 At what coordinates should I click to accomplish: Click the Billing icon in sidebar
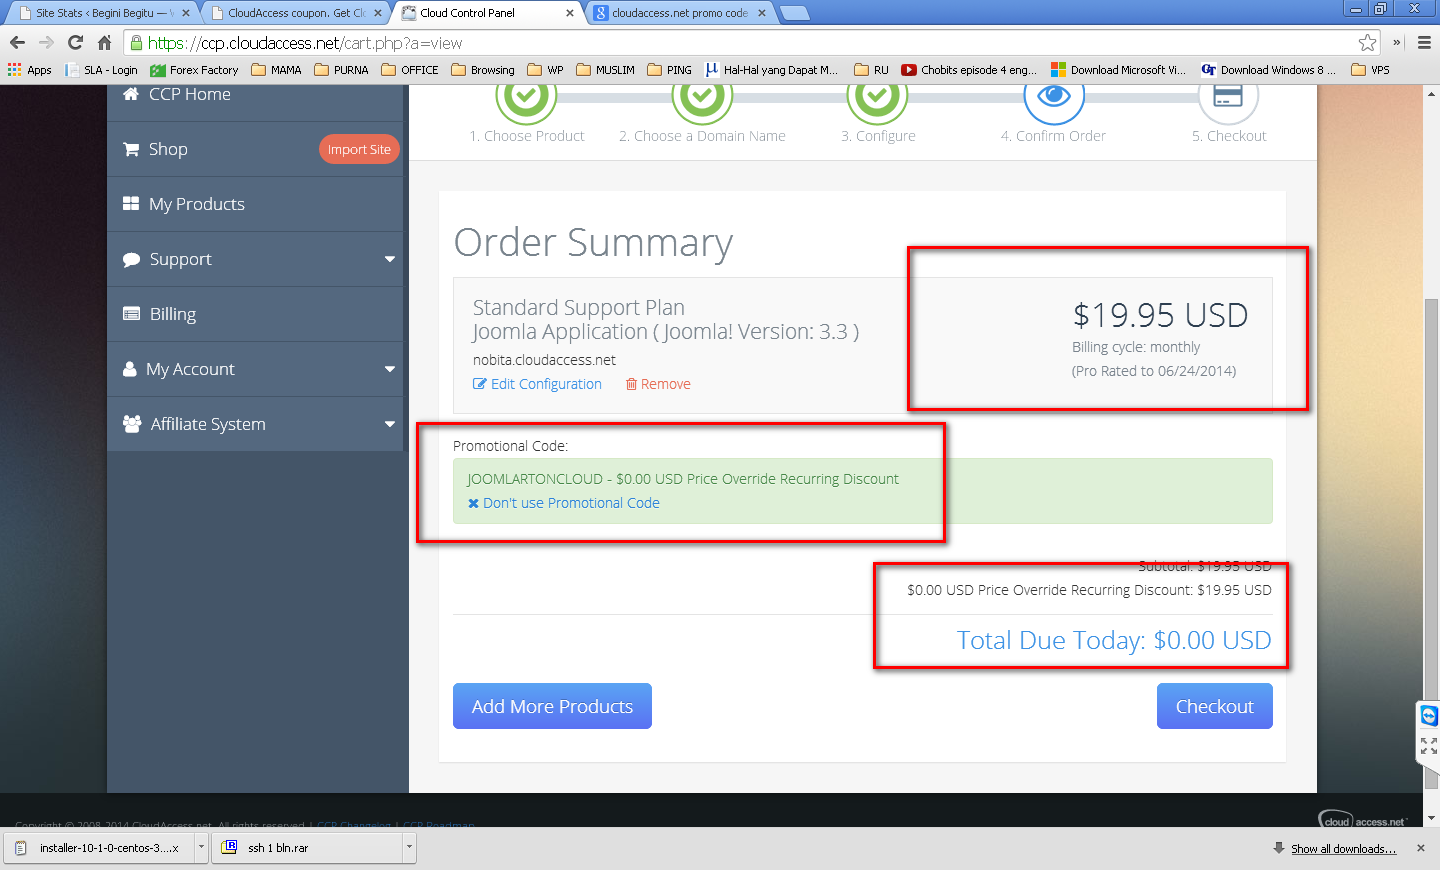tap(131, 313)
